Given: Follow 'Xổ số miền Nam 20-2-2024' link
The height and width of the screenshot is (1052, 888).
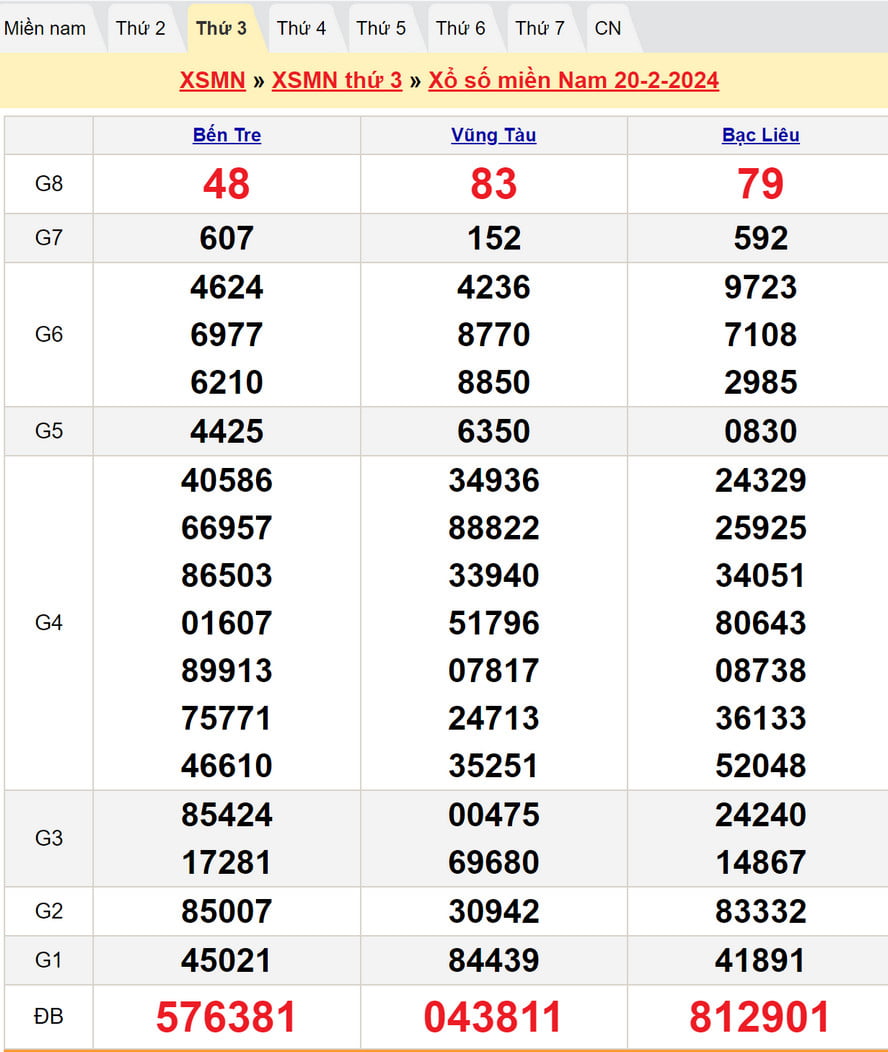Looking at the screenshot, I should coord(573,81).
